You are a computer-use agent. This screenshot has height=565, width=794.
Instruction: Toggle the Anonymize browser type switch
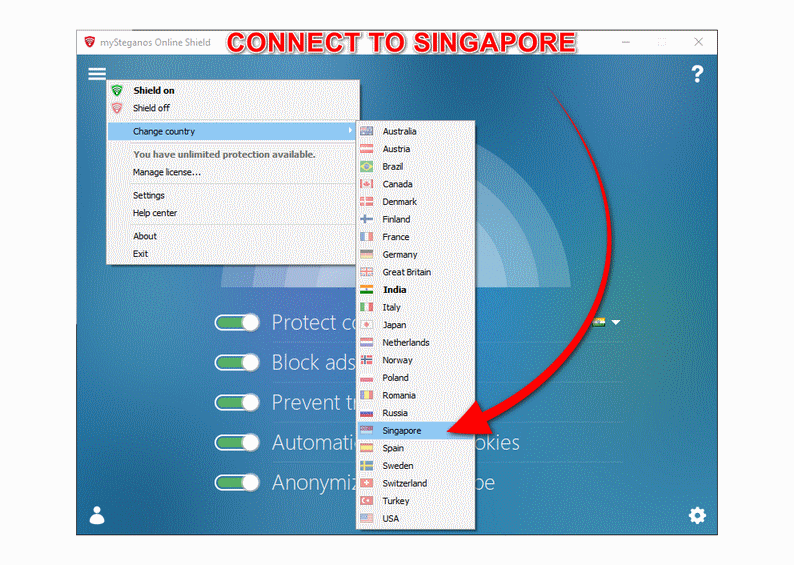pyautogui.click(x=237, y=482)
